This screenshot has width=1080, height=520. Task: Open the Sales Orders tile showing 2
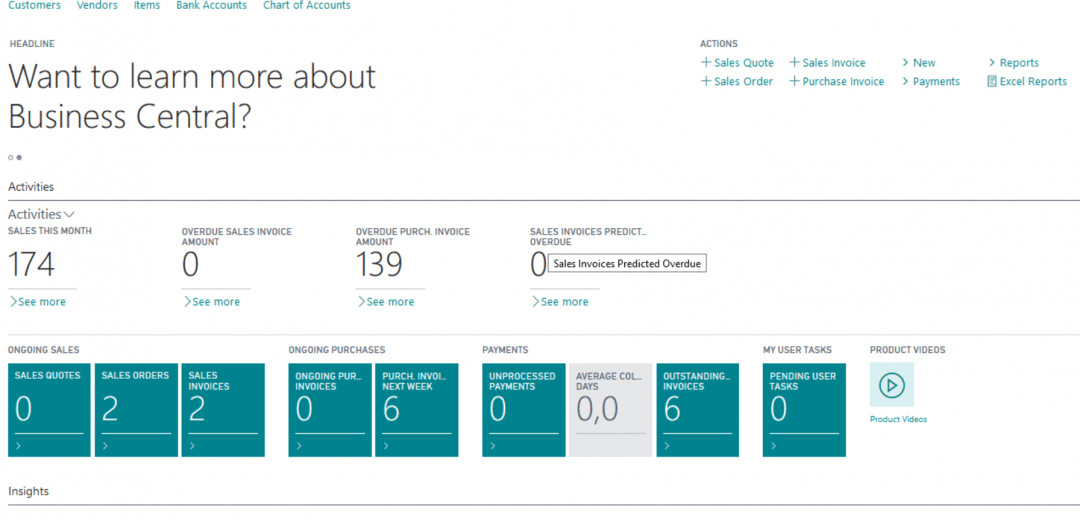(x=136, y=410)
